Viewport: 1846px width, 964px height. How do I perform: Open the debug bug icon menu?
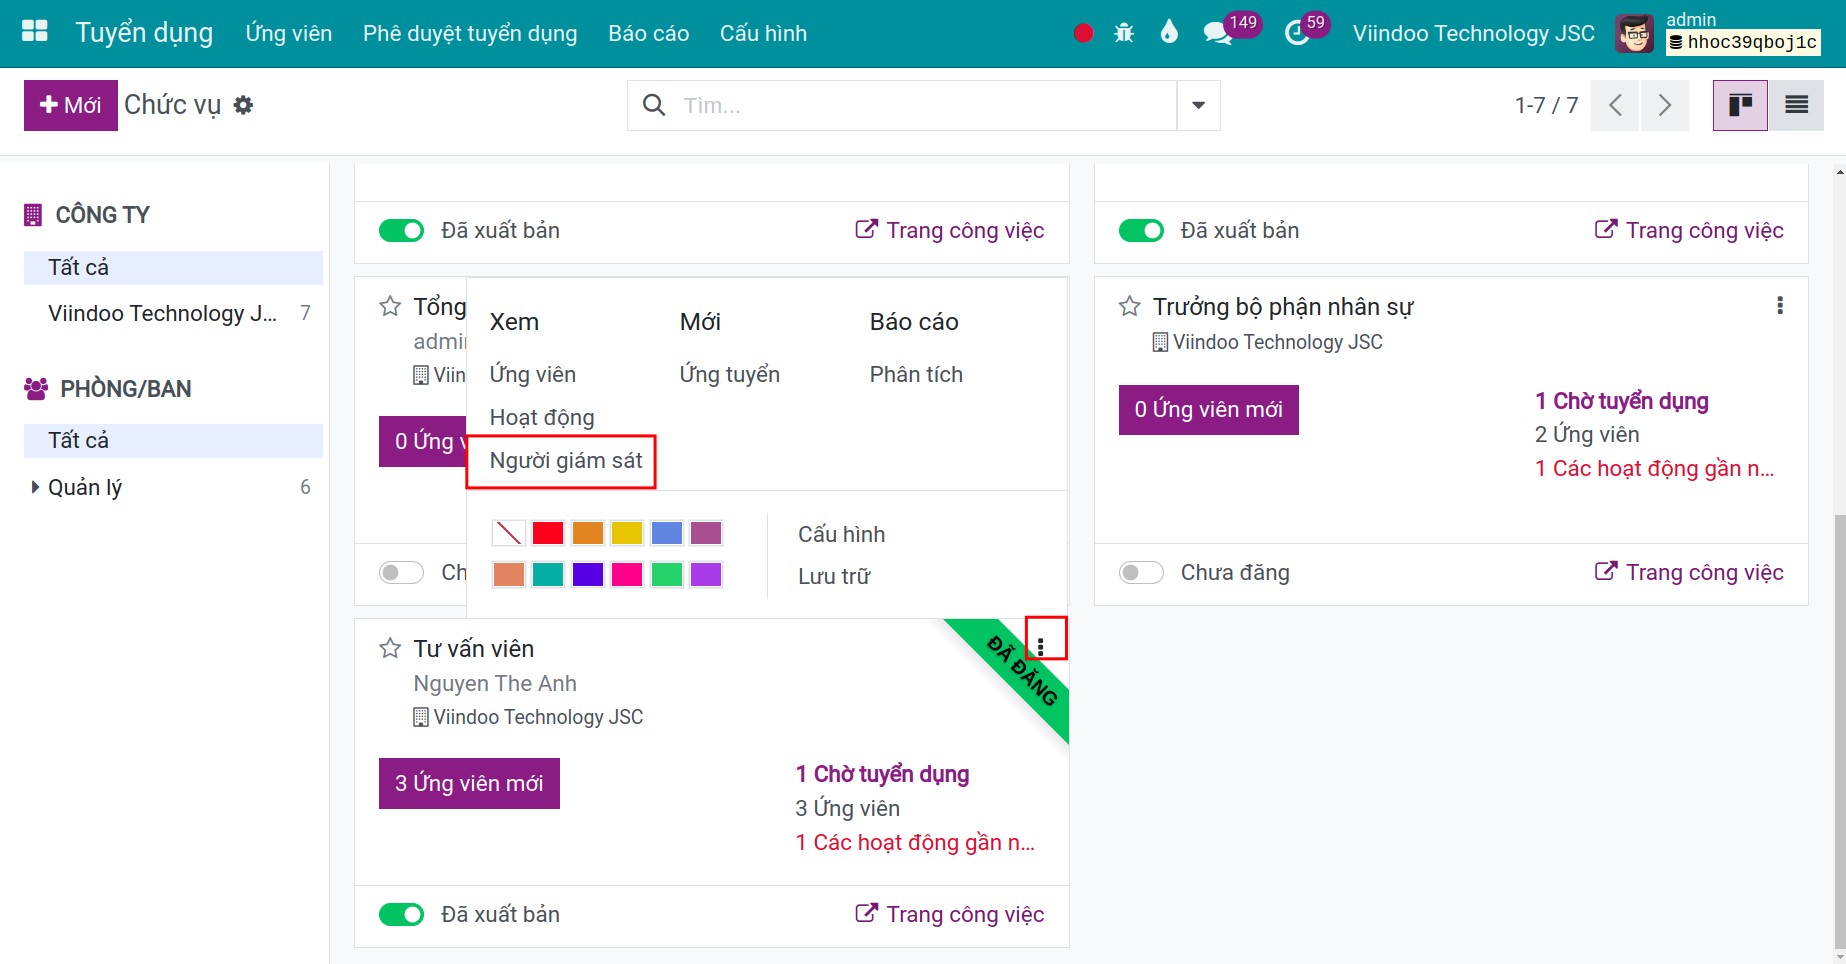coord(1124,33)
